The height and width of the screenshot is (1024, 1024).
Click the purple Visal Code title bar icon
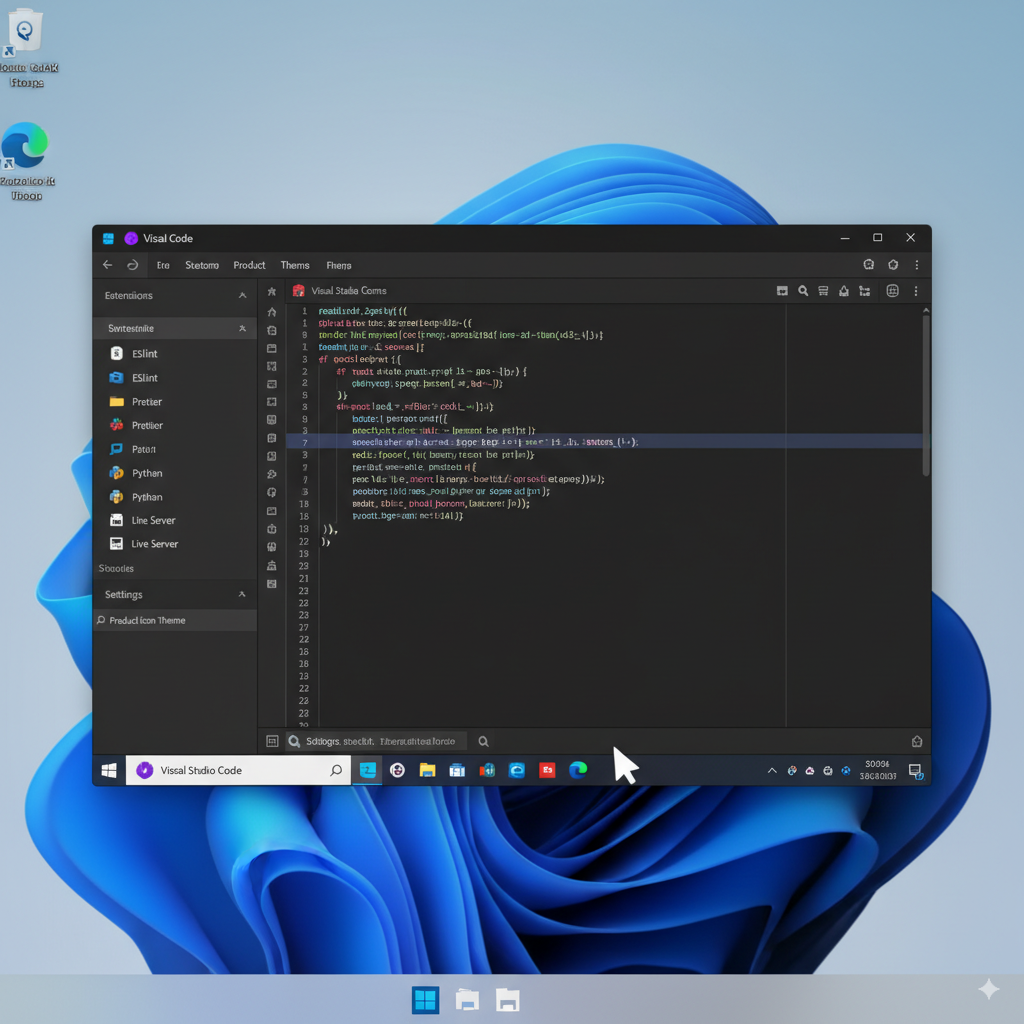[131, 238]
